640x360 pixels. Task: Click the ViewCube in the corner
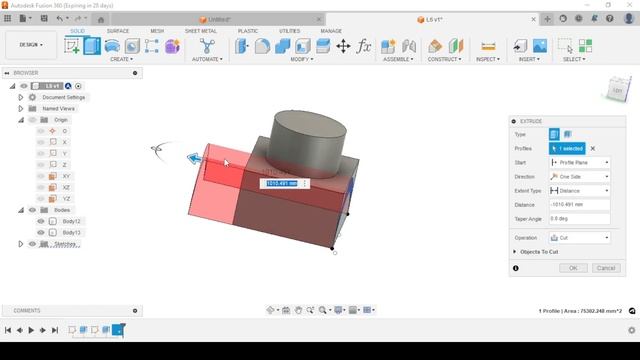pos(617,89)
